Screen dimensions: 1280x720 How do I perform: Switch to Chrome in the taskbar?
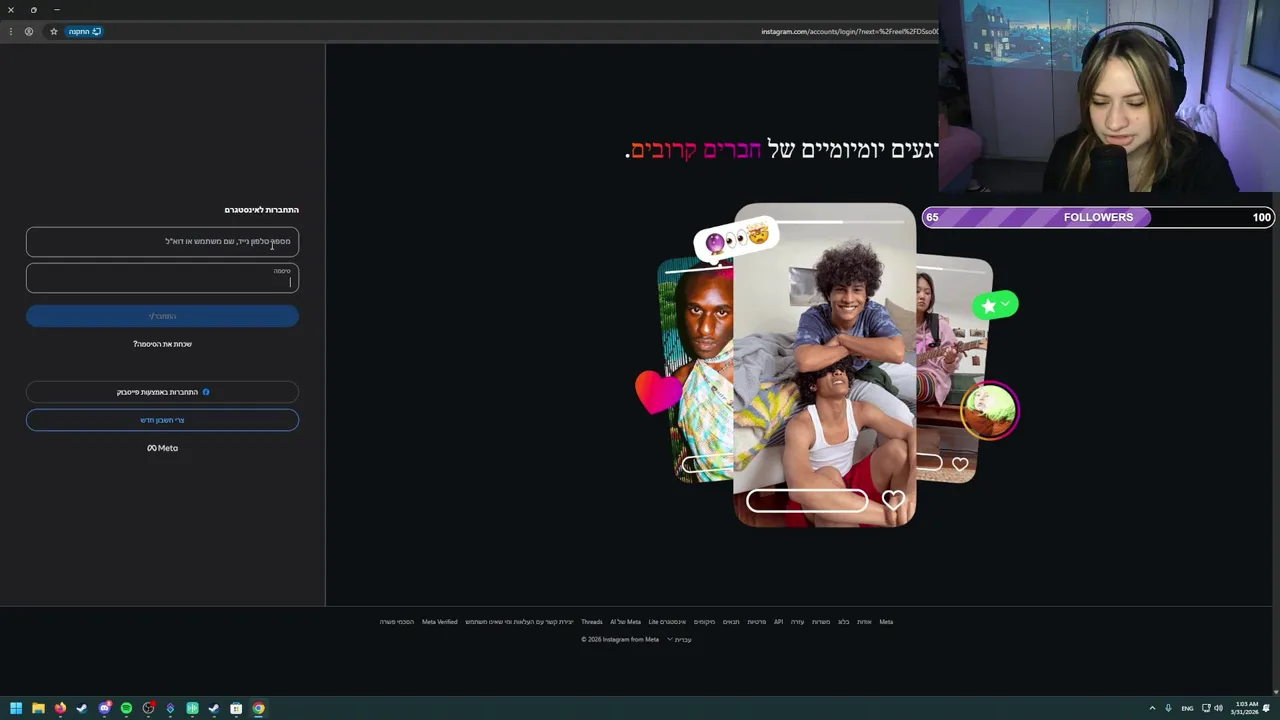258,708
